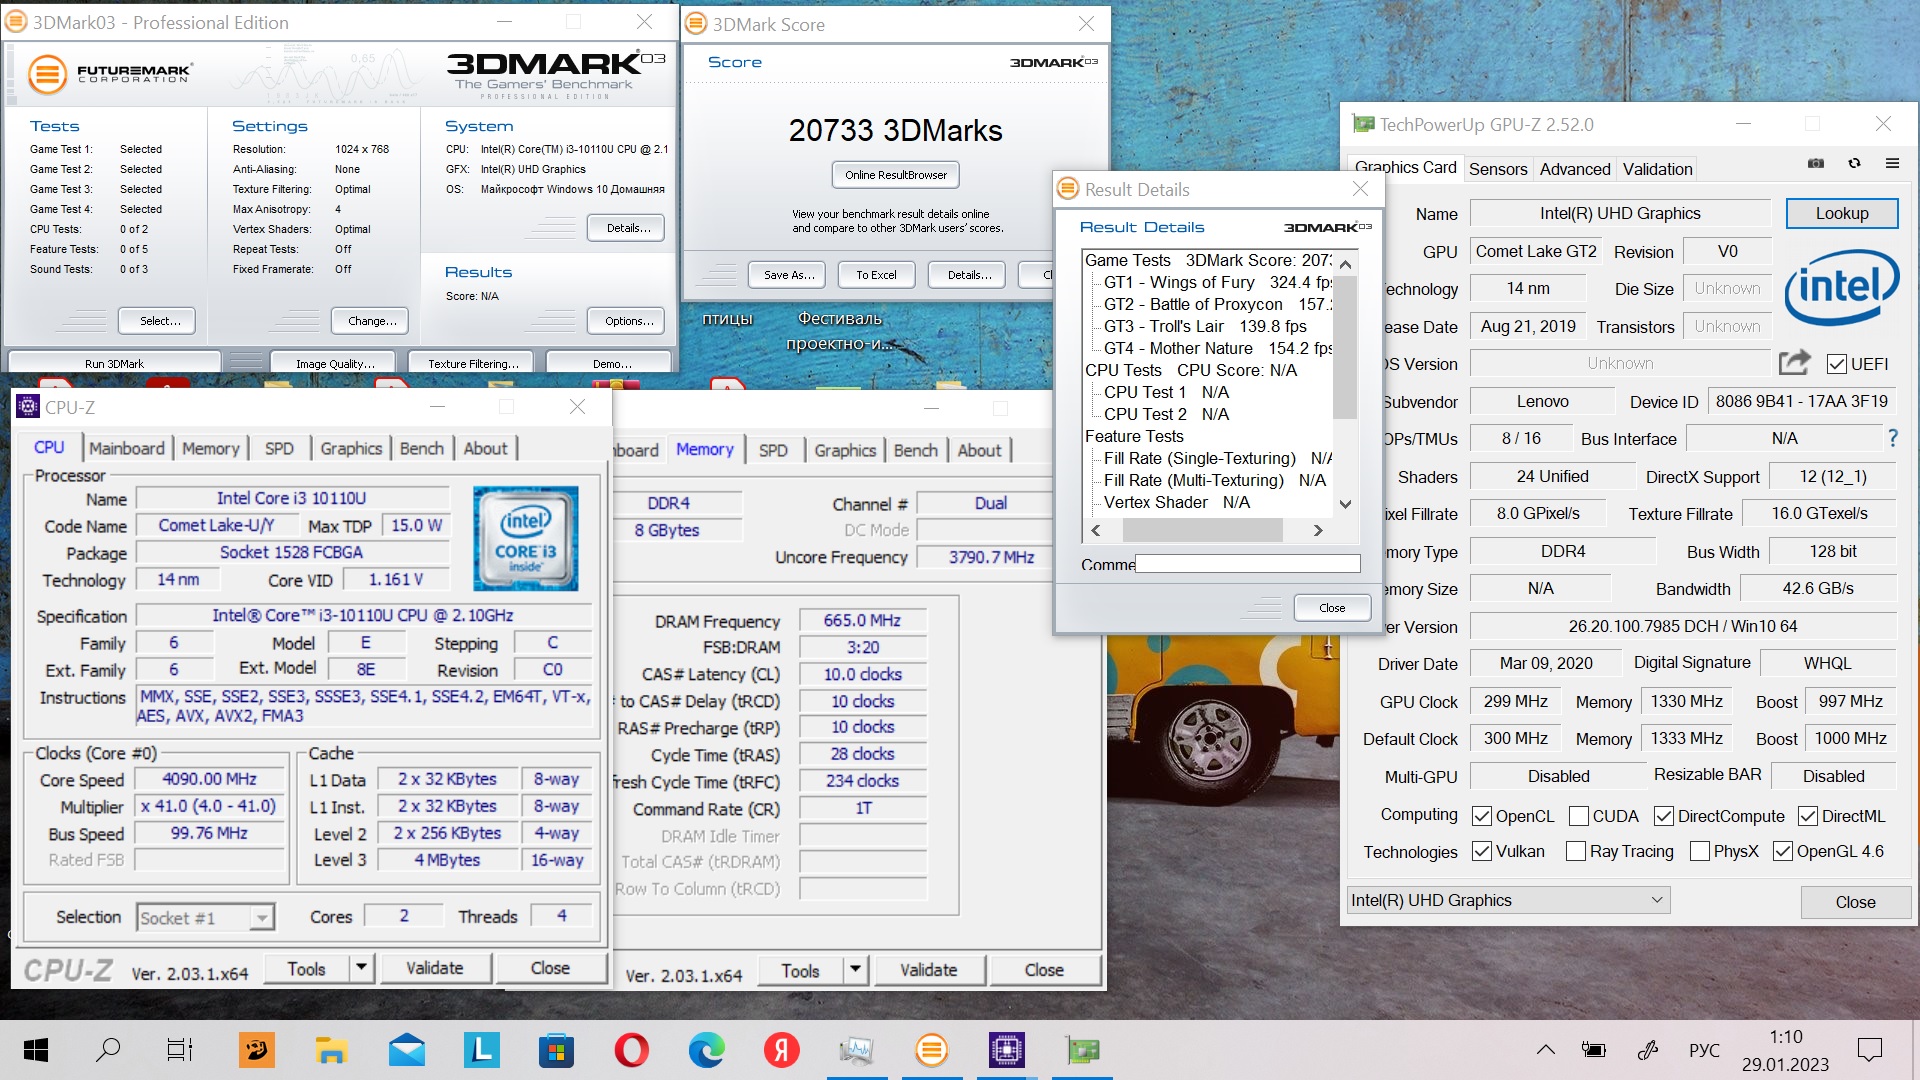1920x1080 pixels.
Task: Toggle CUDA checkbox
Action: click(1579, 816)
